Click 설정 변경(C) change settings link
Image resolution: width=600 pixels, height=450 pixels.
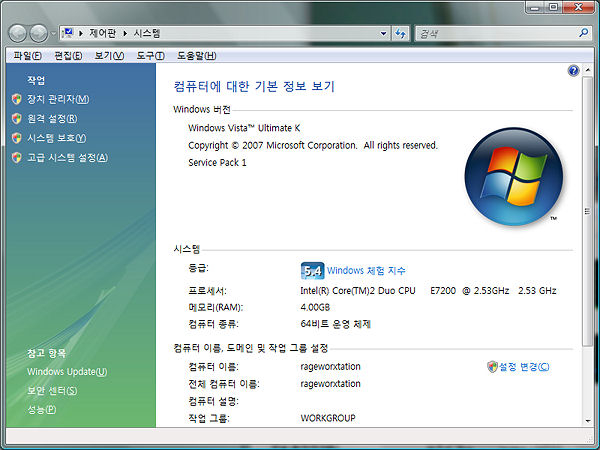click(x=524, y=367)
